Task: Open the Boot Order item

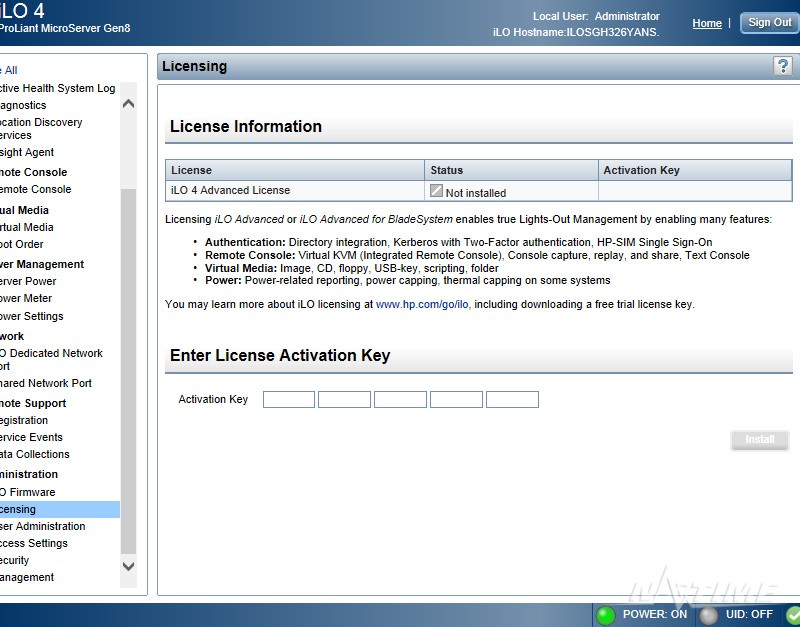Action: click(x=21, y=244)
